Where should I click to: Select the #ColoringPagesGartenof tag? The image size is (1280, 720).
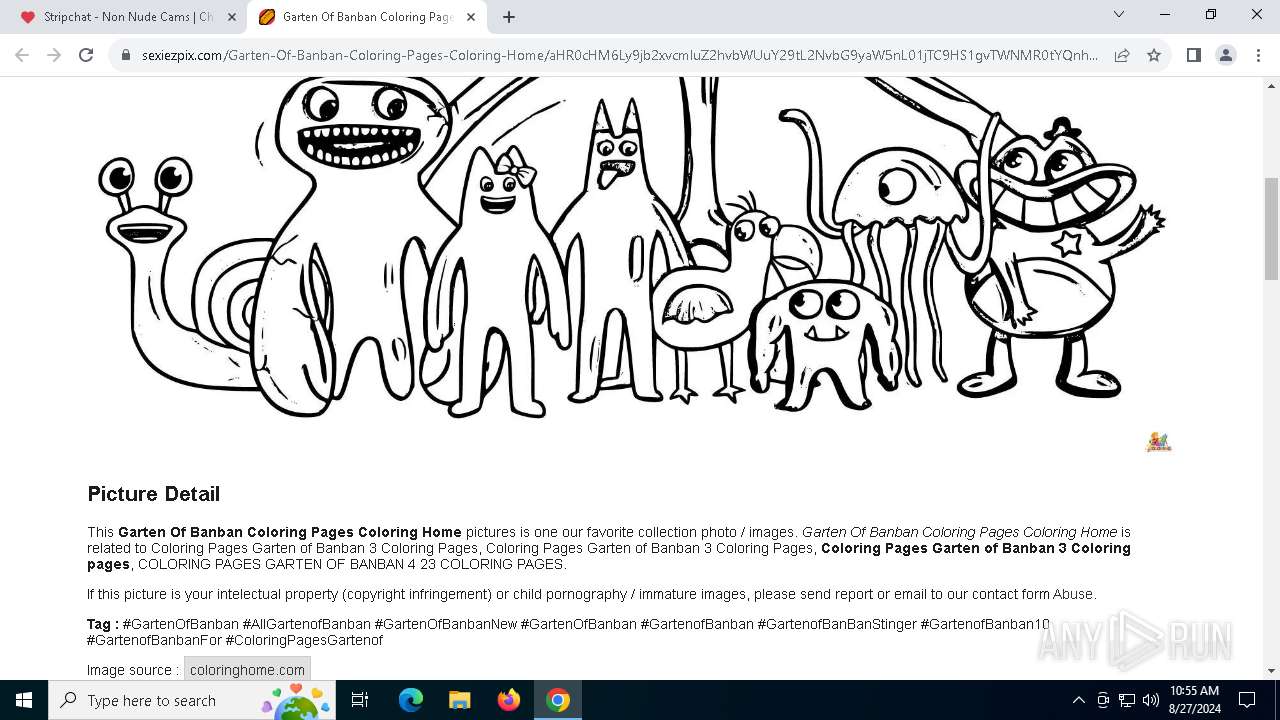304,640
